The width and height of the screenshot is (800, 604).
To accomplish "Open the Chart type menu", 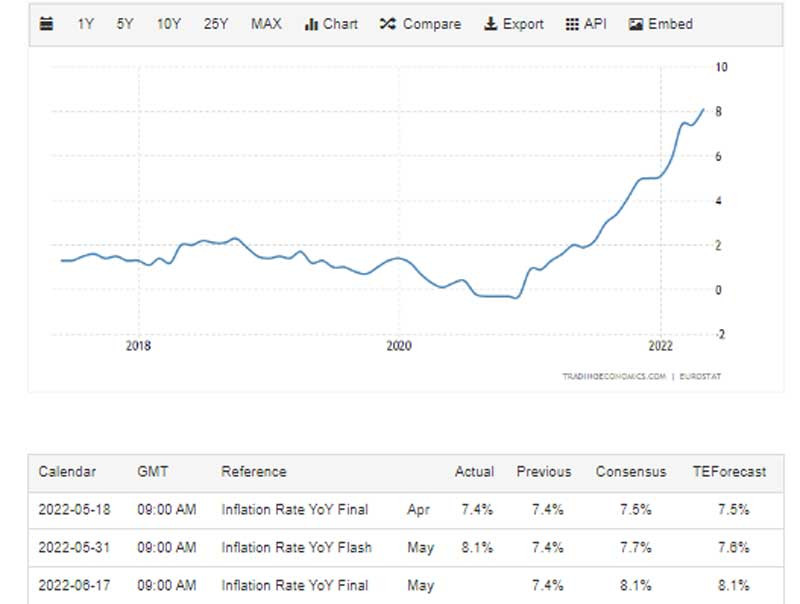I will pos(330,24).
